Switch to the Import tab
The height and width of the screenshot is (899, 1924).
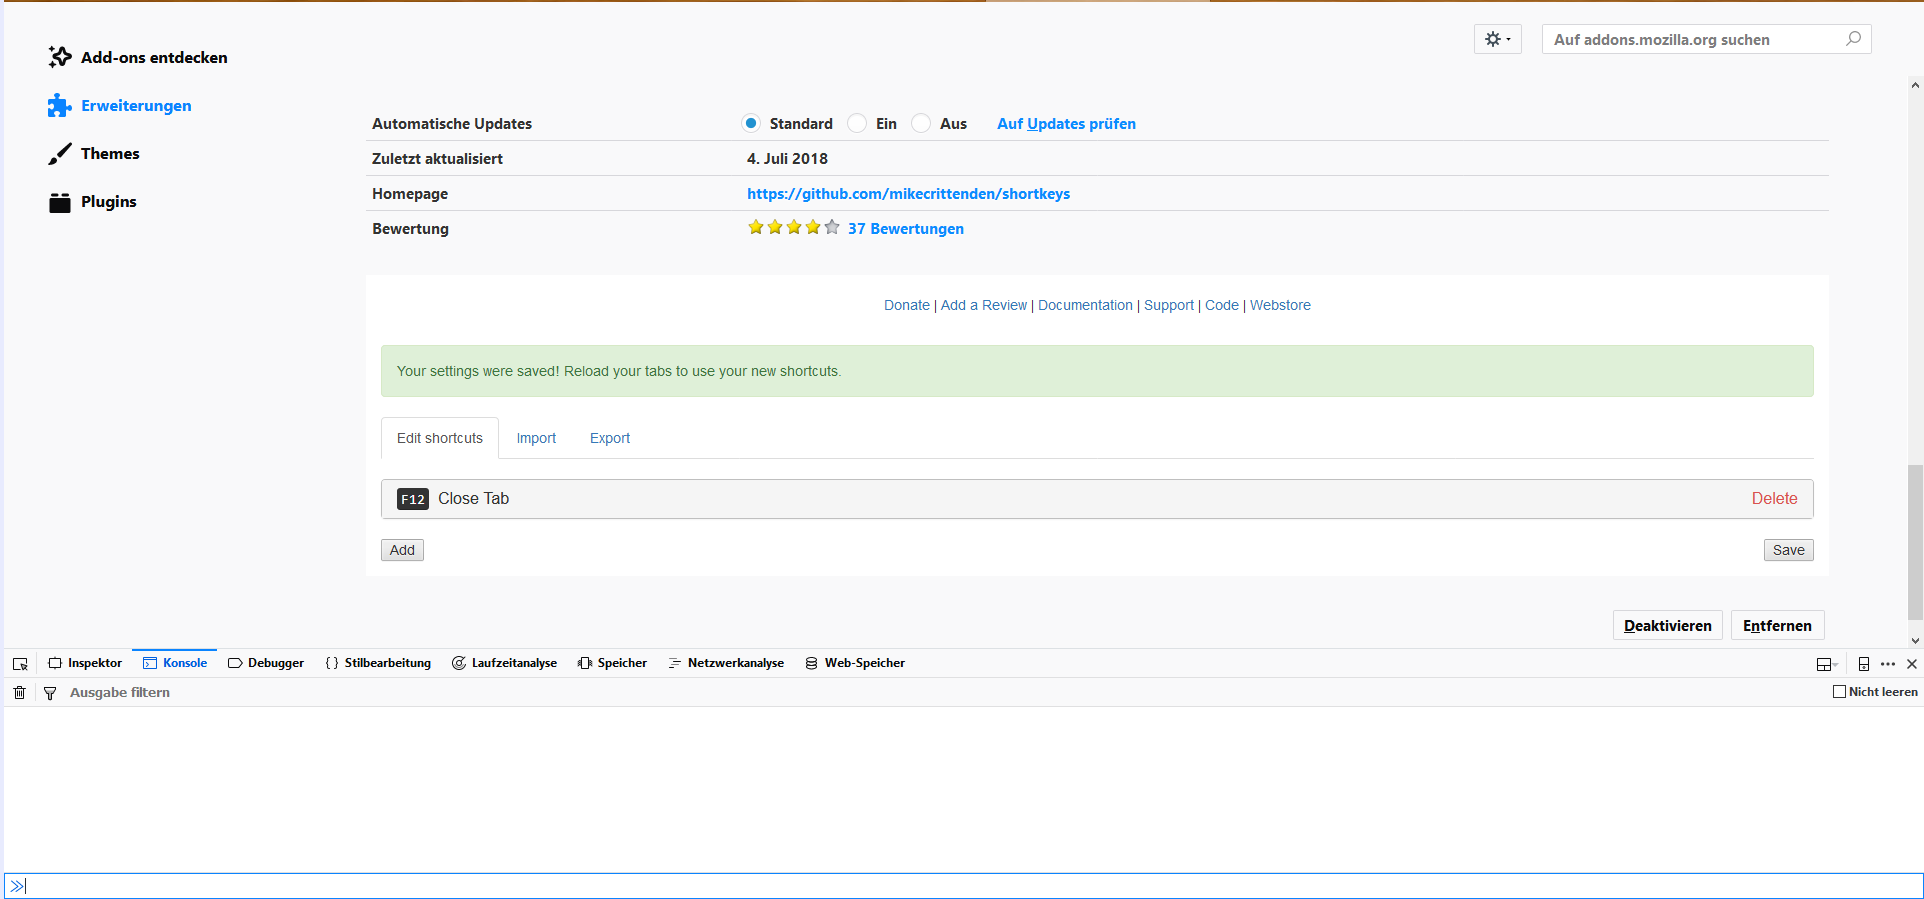tap(536, 438)
